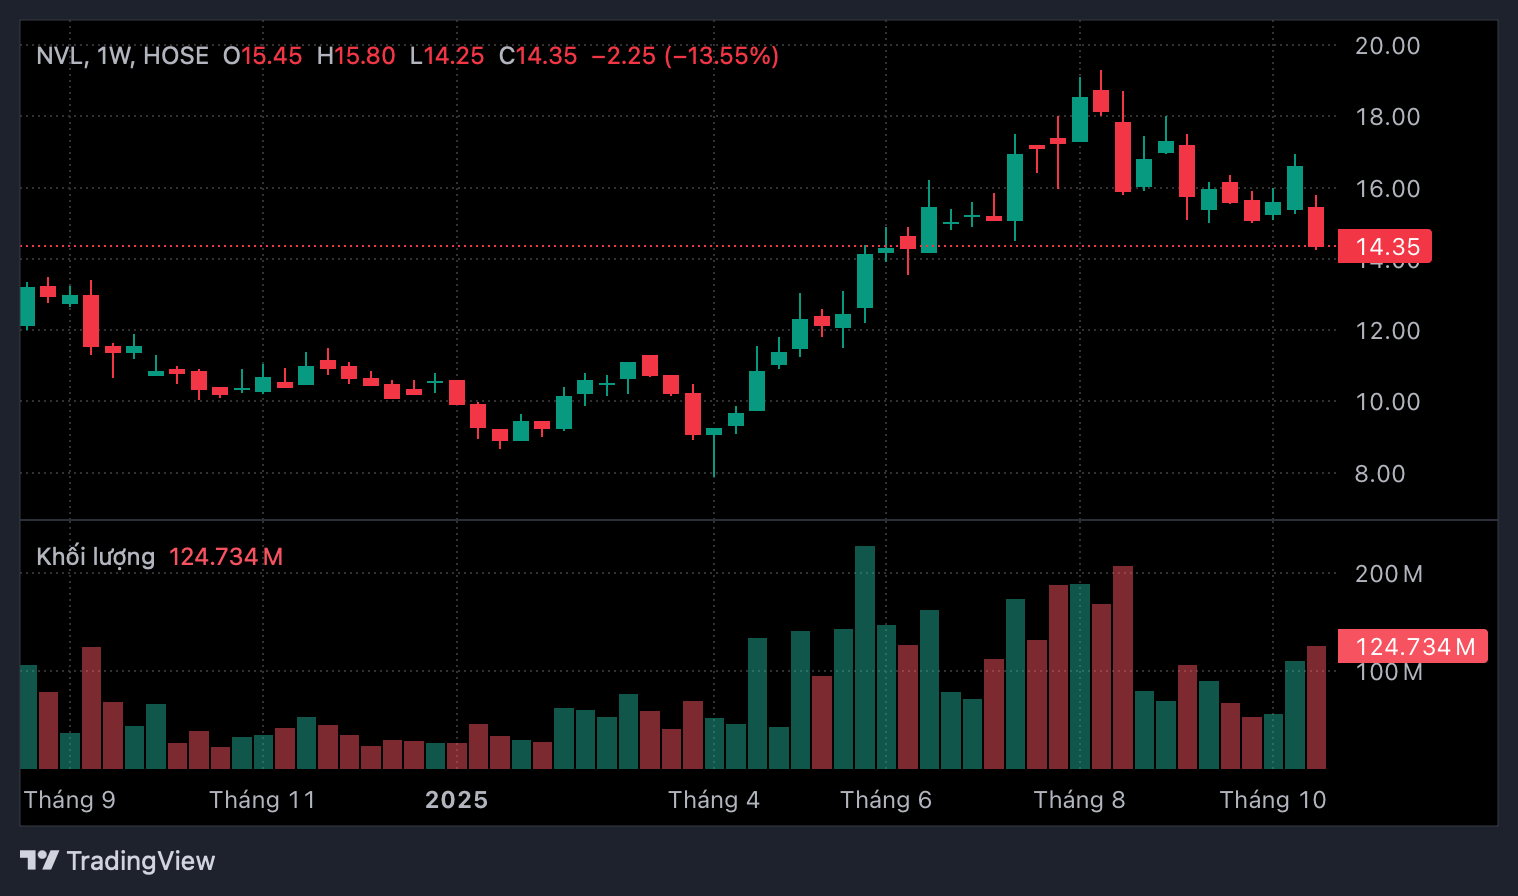The height and width of the screenshot is (896, 1518).
Task: Click the −2.25 (−13.55%) change text
Action: (x=685, y=56)
